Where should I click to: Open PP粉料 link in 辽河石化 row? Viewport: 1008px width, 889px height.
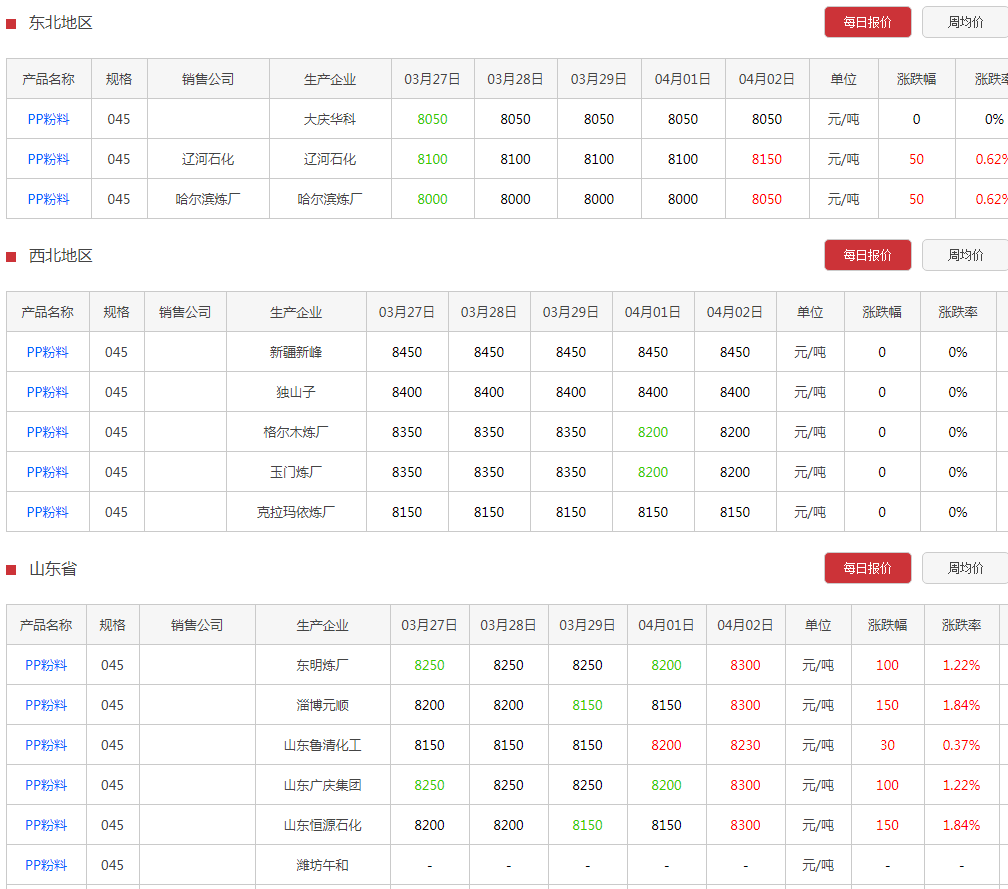pos(49,159)
